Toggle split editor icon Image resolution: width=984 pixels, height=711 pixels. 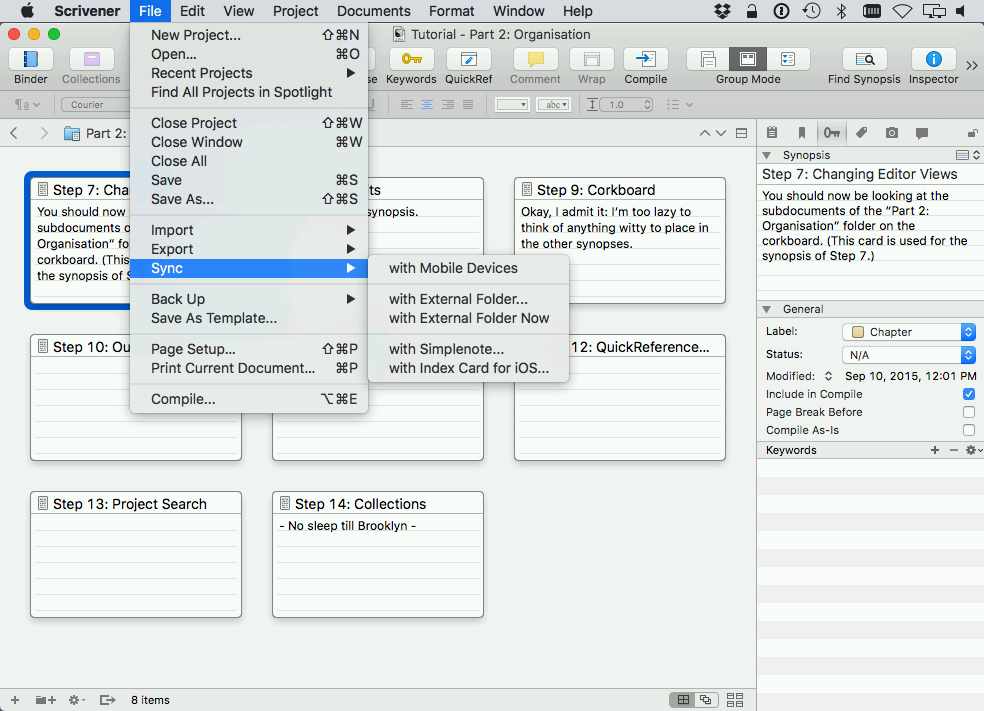[742, 133]
